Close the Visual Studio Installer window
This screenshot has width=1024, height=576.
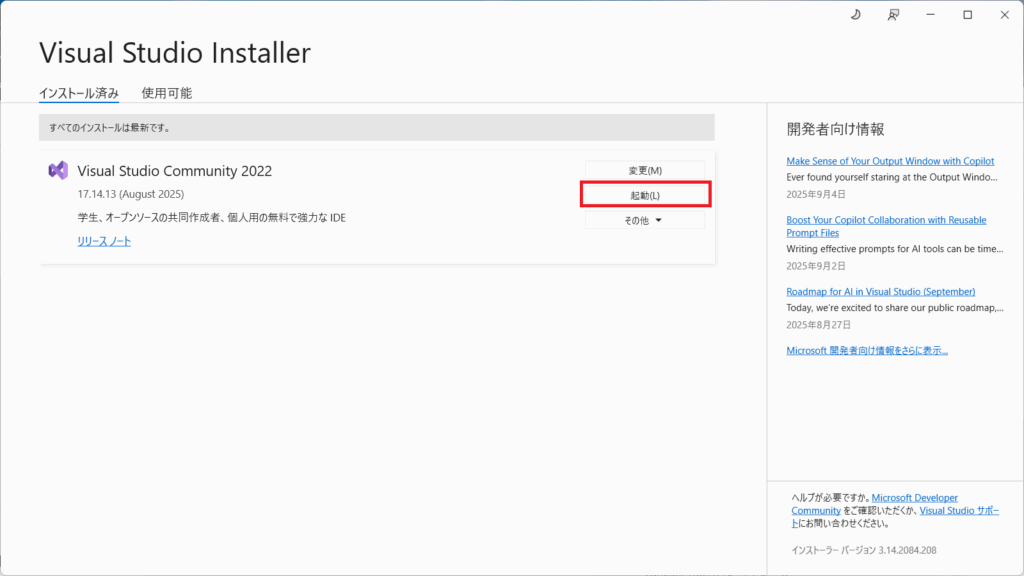click(x=1004, y=15)
